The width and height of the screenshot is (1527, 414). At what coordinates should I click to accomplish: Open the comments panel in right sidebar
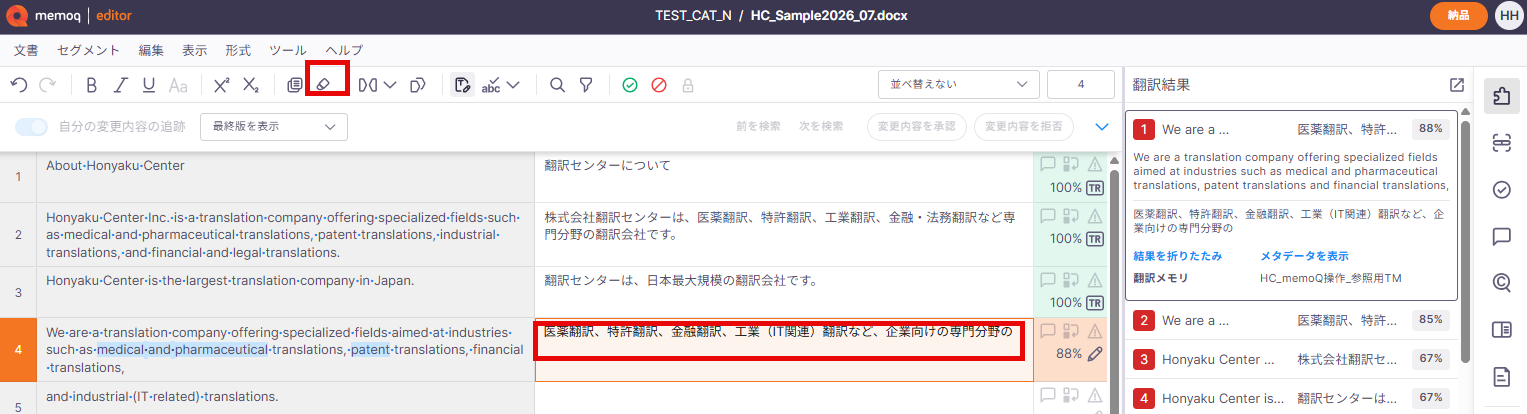[1500, 237]
